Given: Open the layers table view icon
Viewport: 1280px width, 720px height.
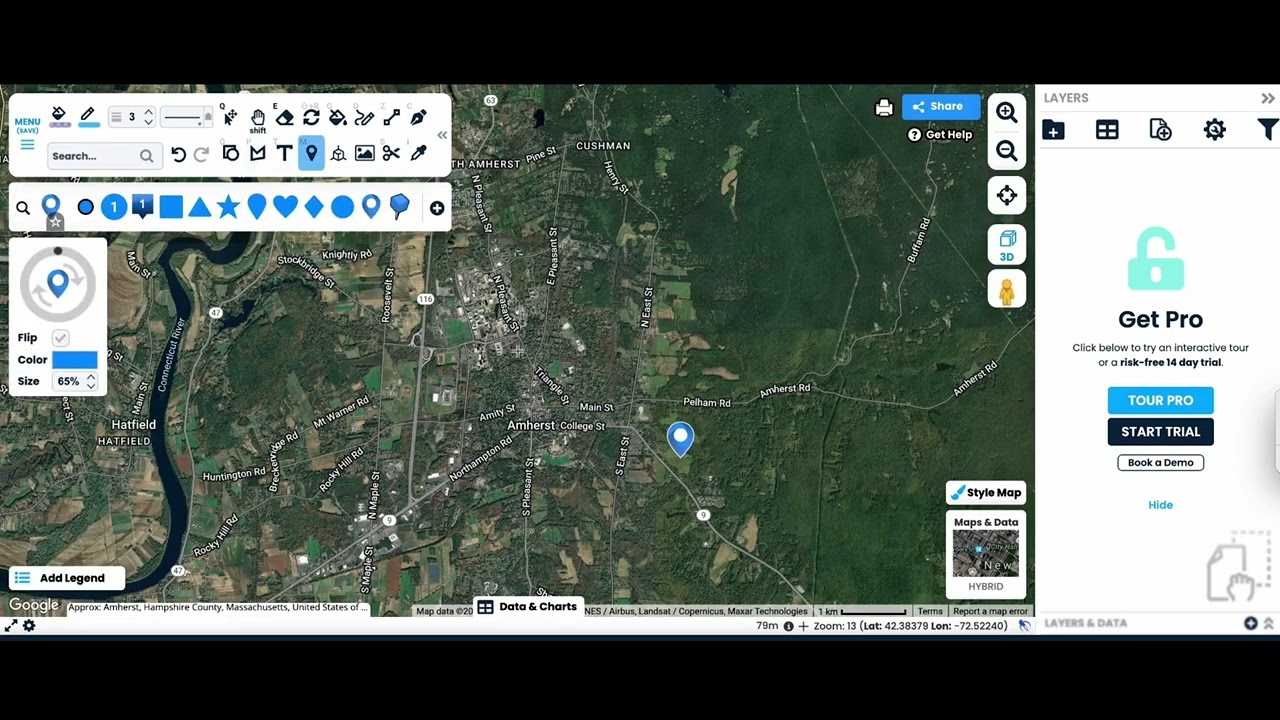Looking at the screenshot, I should click(x=1107, y=130).
